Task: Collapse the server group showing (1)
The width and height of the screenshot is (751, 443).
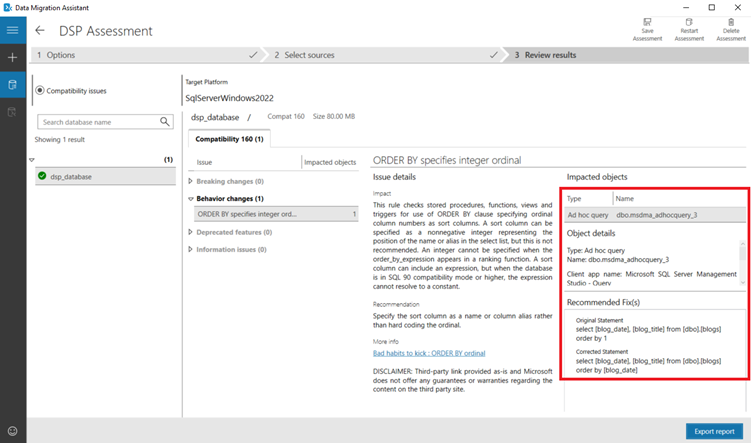Action: pos(32,160)
